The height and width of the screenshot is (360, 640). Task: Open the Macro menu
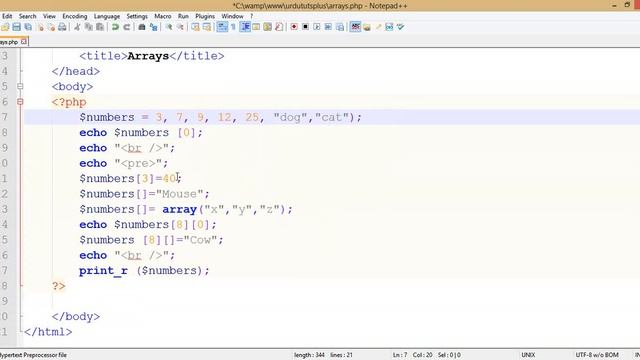click(x=162, y=16)
